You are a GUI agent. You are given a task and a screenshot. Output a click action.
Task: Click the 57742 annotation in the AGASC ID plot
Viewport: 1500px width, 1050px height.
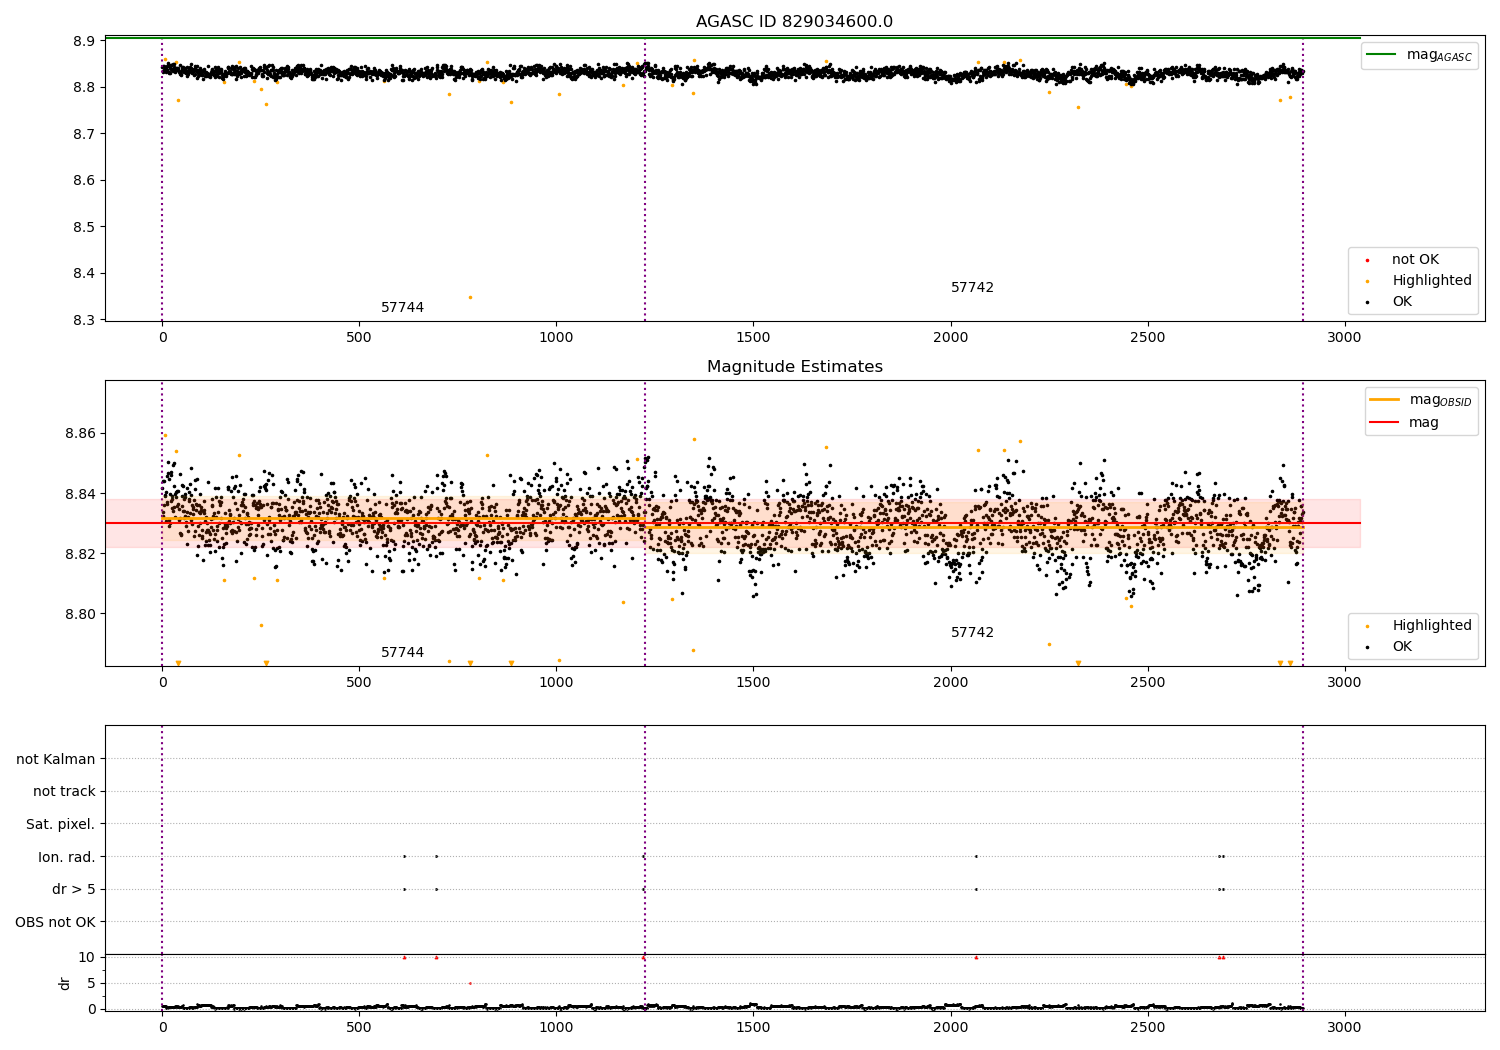[x=972, y=288]
